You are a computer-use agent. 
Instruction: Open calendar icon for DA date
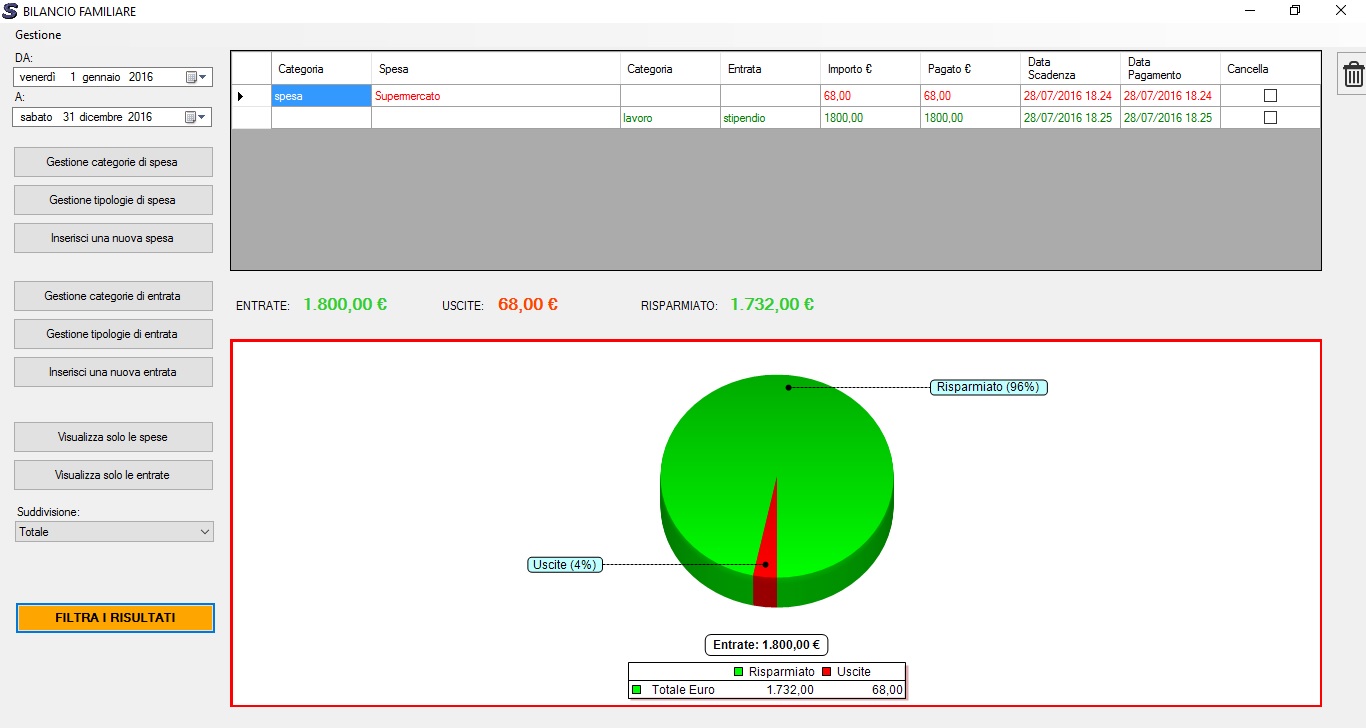coord(191,77)
